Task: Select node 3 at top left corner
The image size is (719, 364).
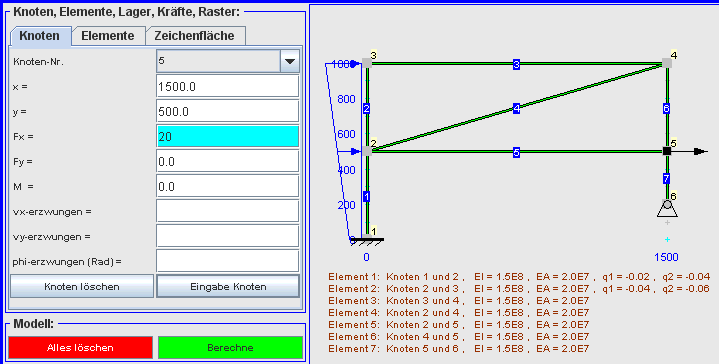Action: tap(367, 63)
